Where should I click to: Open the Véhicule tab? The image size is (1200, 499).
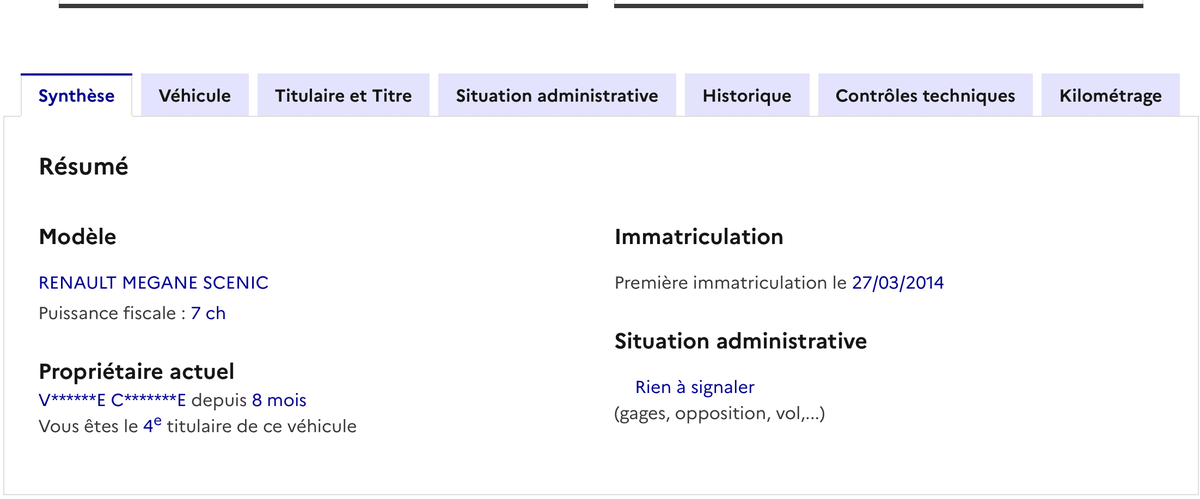point(195,96)
